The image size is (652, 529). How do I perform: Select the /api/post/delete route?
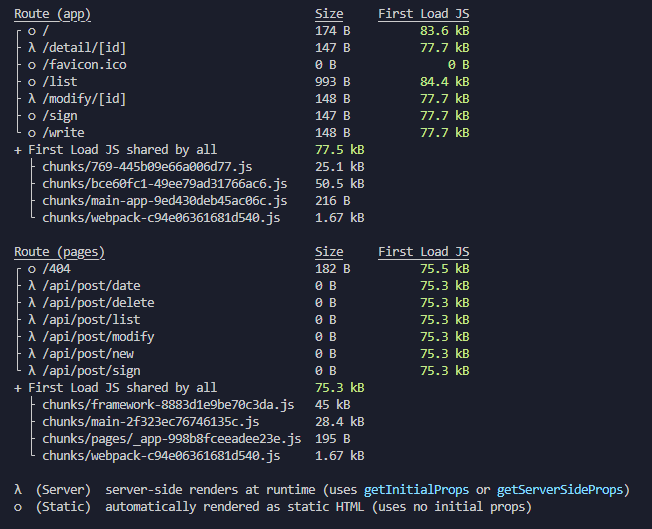coord(98,303)
